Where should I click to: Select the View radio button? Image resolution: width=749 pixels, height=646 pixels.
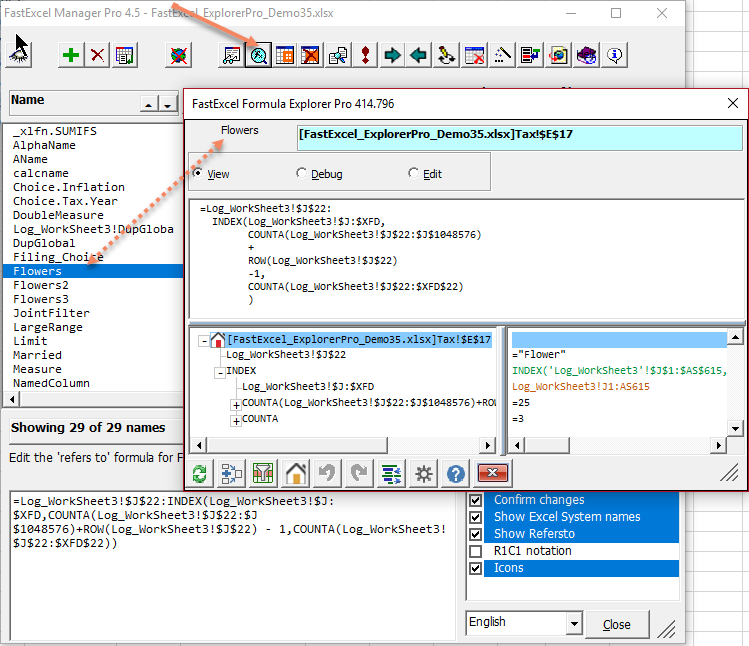(197, 173)
